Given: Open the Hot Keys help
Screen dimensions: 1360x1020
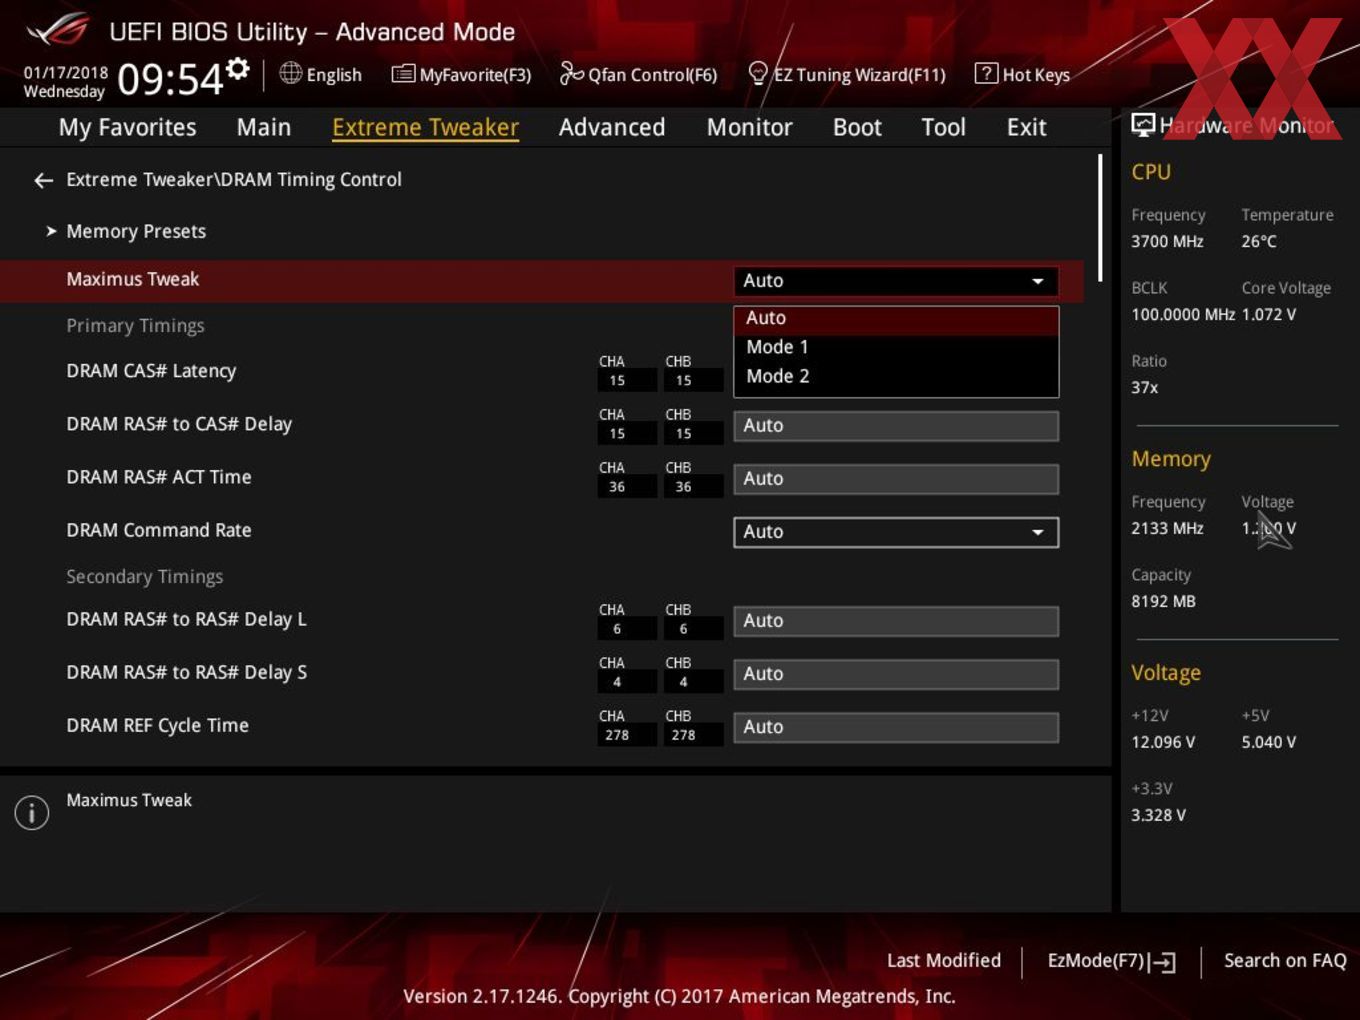Looking at the screenshot, I should [1022, 74].
